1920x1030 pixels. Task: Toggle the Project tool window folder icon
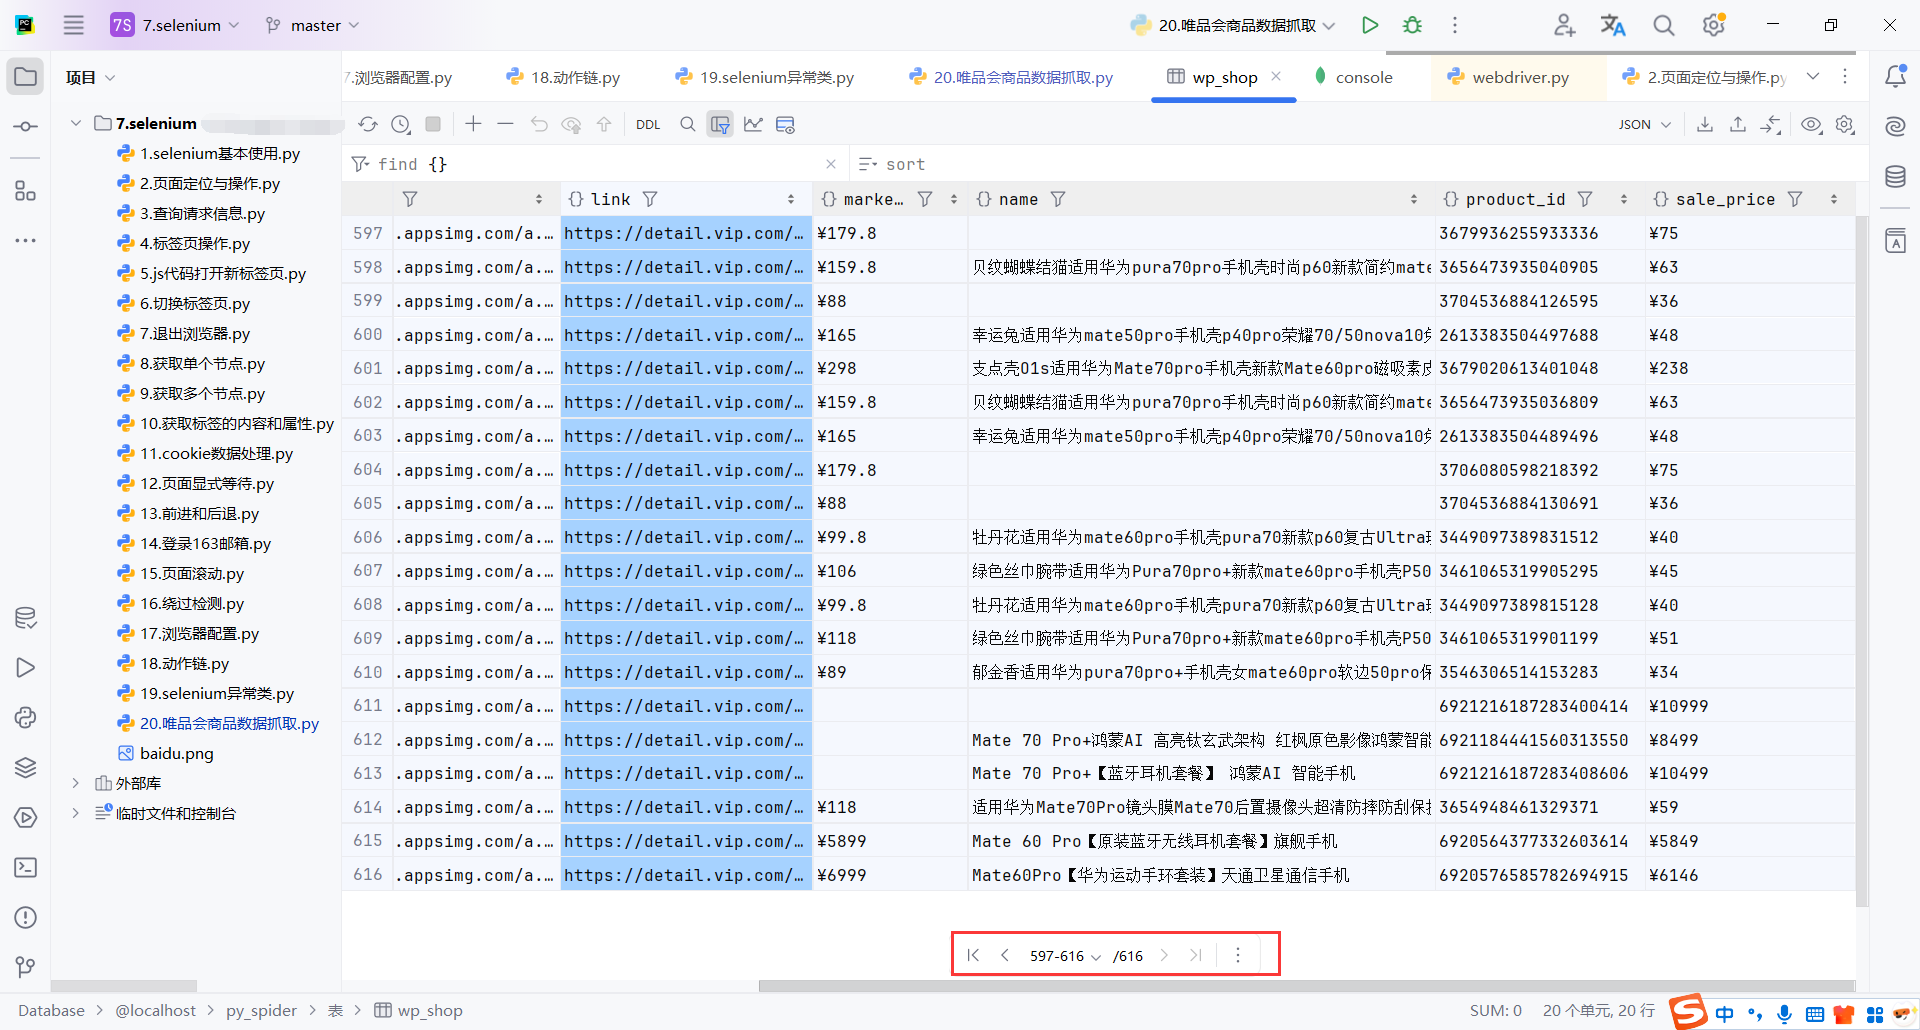tap(26, 76)
